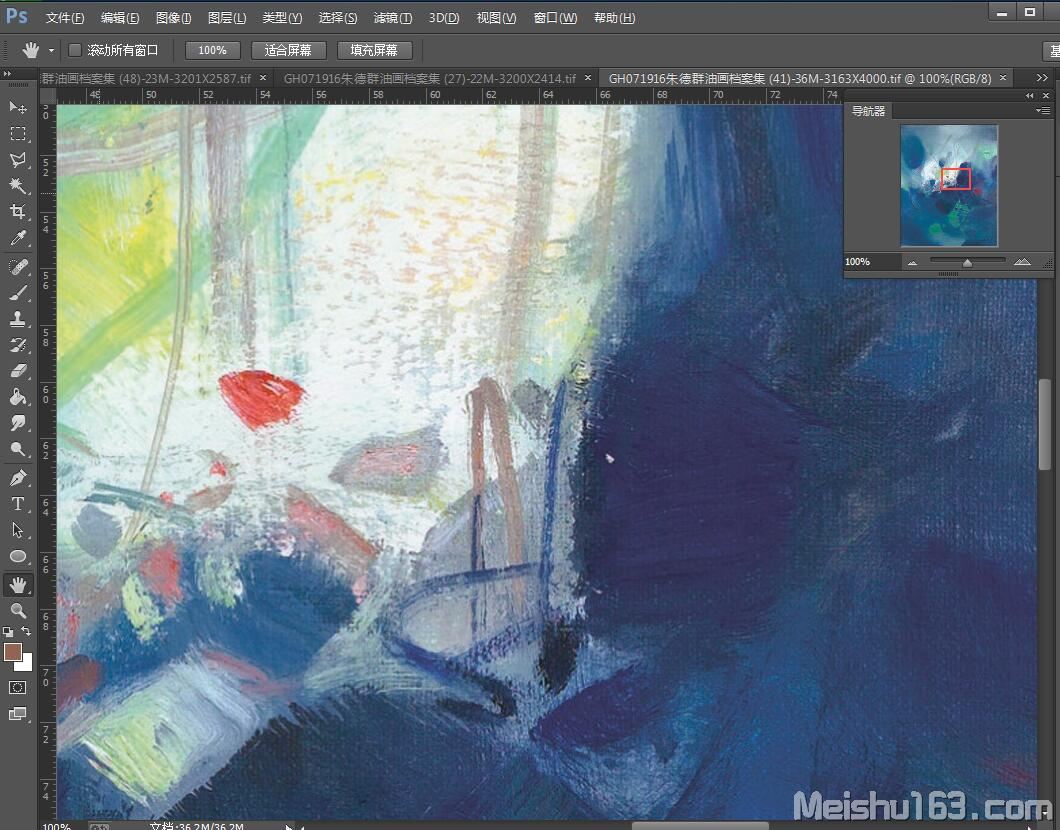Select the History Brush tool
This screenshot has height=830, width=1060.
18,345
